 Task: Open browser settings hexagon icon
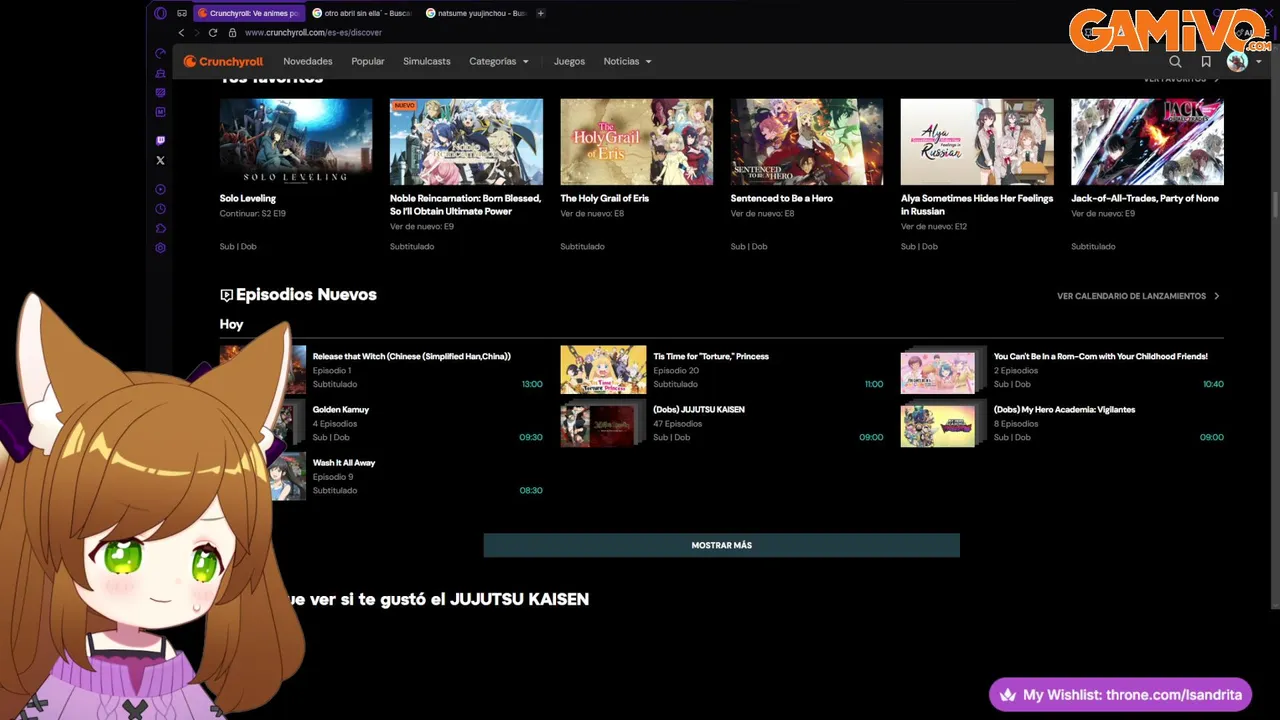[160, 248]
